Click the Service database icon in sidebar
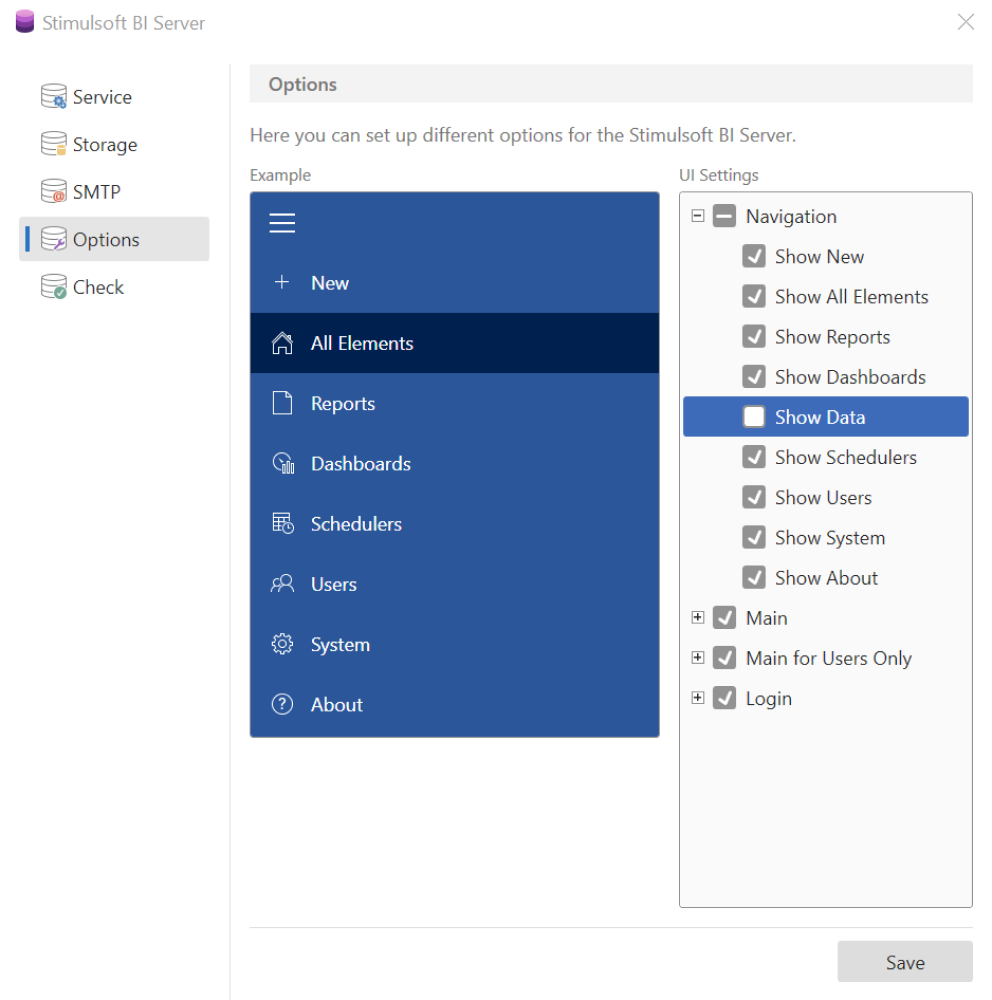992x1000 pixels. point(54,96)
